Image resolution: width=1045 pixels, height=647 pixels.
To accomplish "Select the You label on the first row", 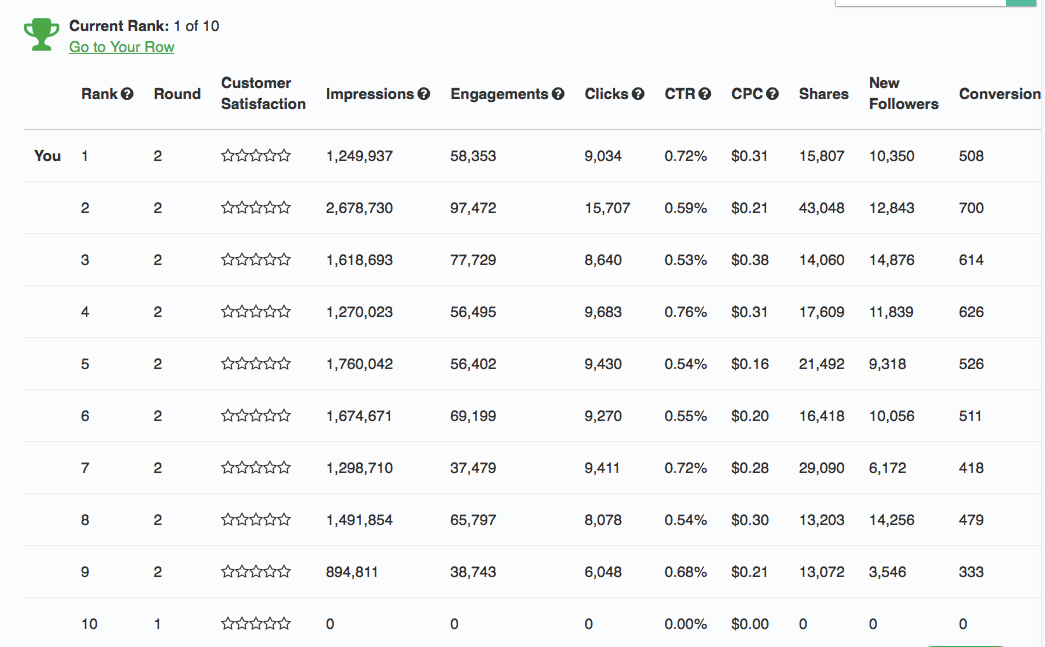I will click(x=47, y=156).
